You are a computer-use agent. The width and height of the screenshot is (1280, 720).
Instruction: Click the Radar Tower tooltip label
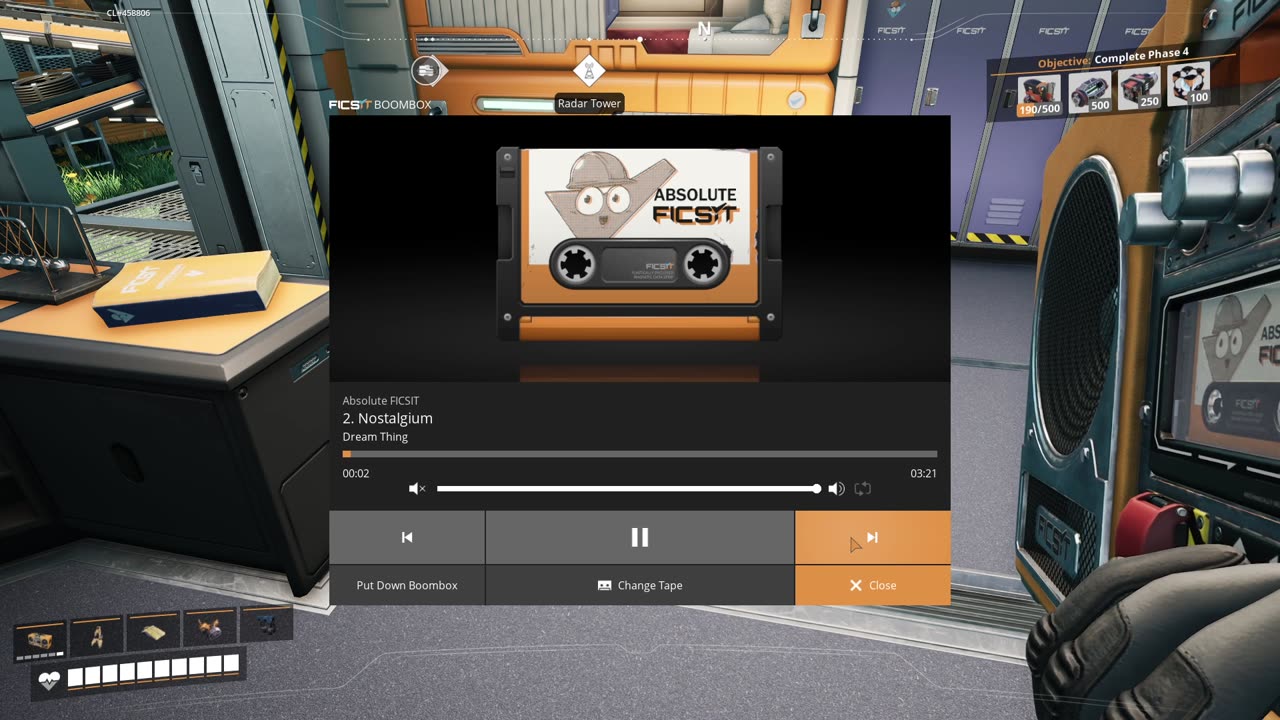589,103
